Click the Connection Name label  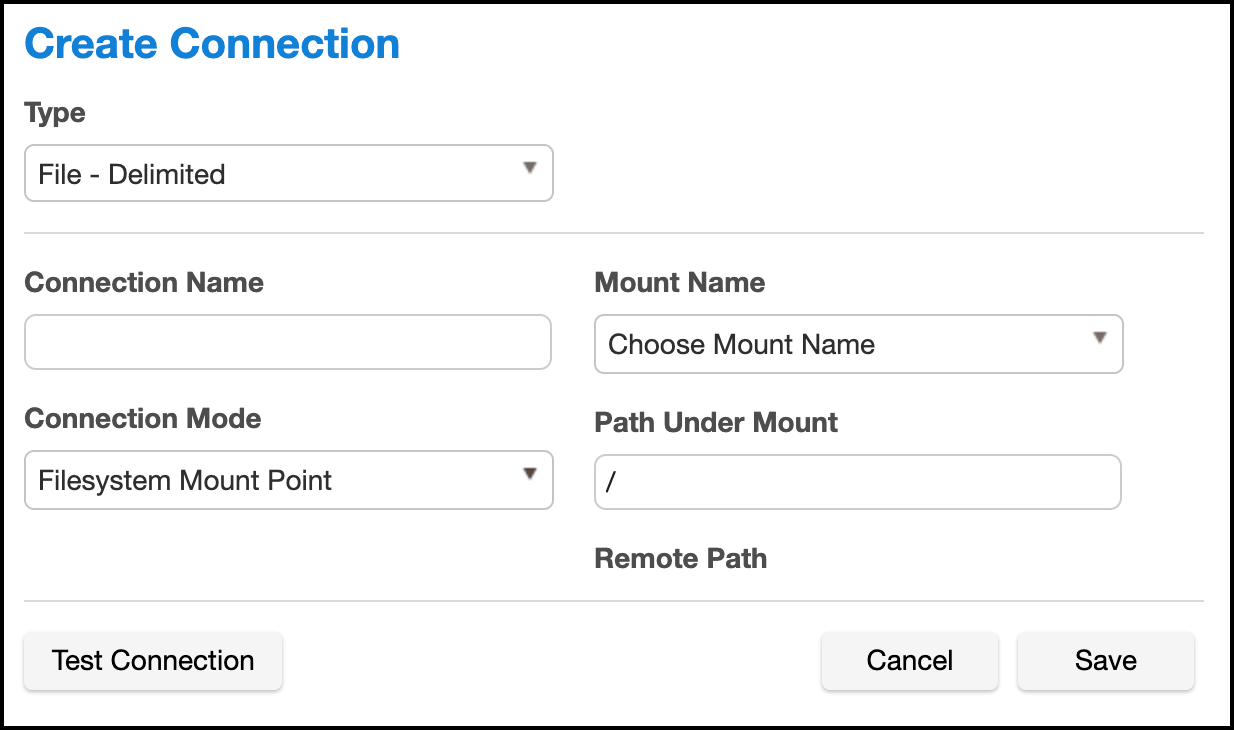tap(144, 283)
